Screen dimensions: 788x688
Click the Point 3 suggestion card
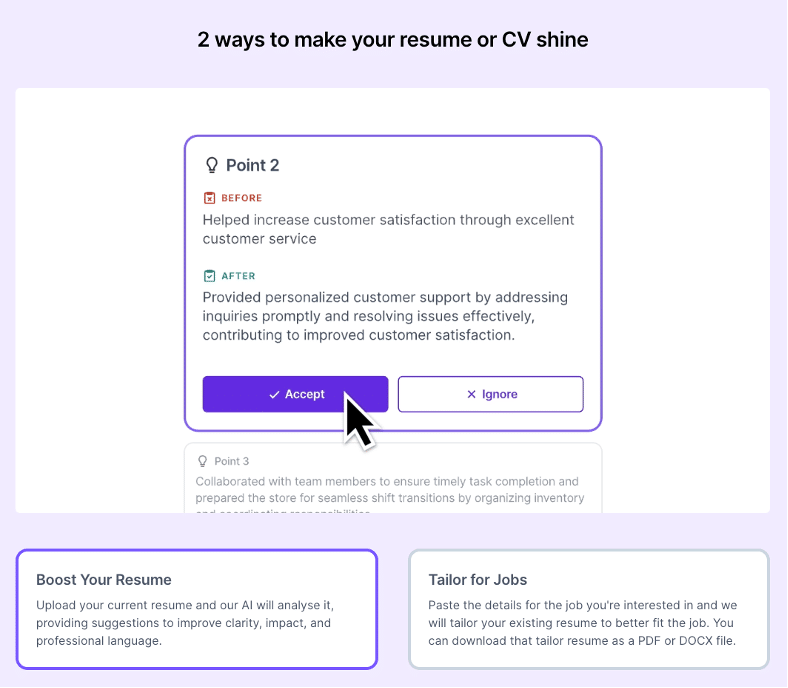[392, 480]
